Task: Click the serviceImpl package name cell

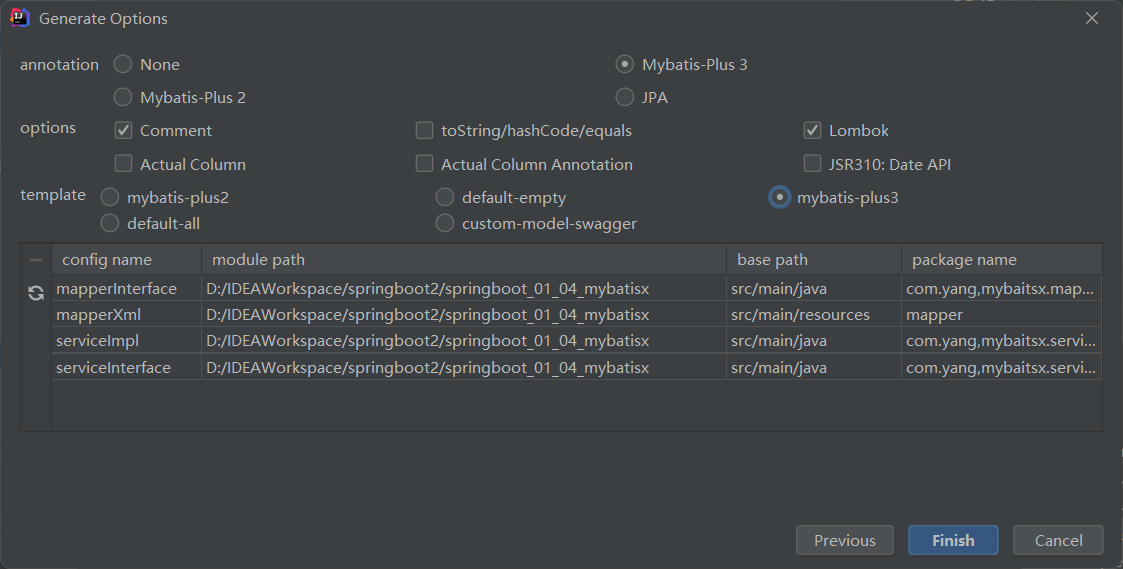Action: pyautogui.click(x=1000, y=341)
